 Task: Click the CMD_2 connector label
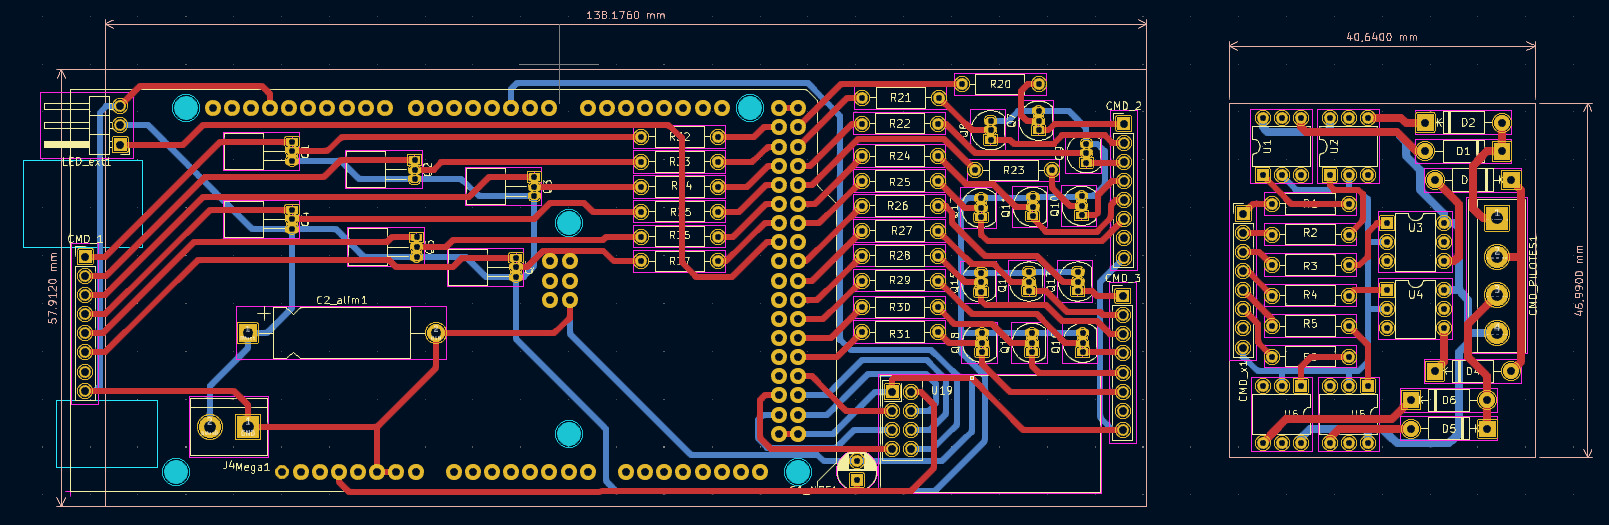tap(1123, 106)
